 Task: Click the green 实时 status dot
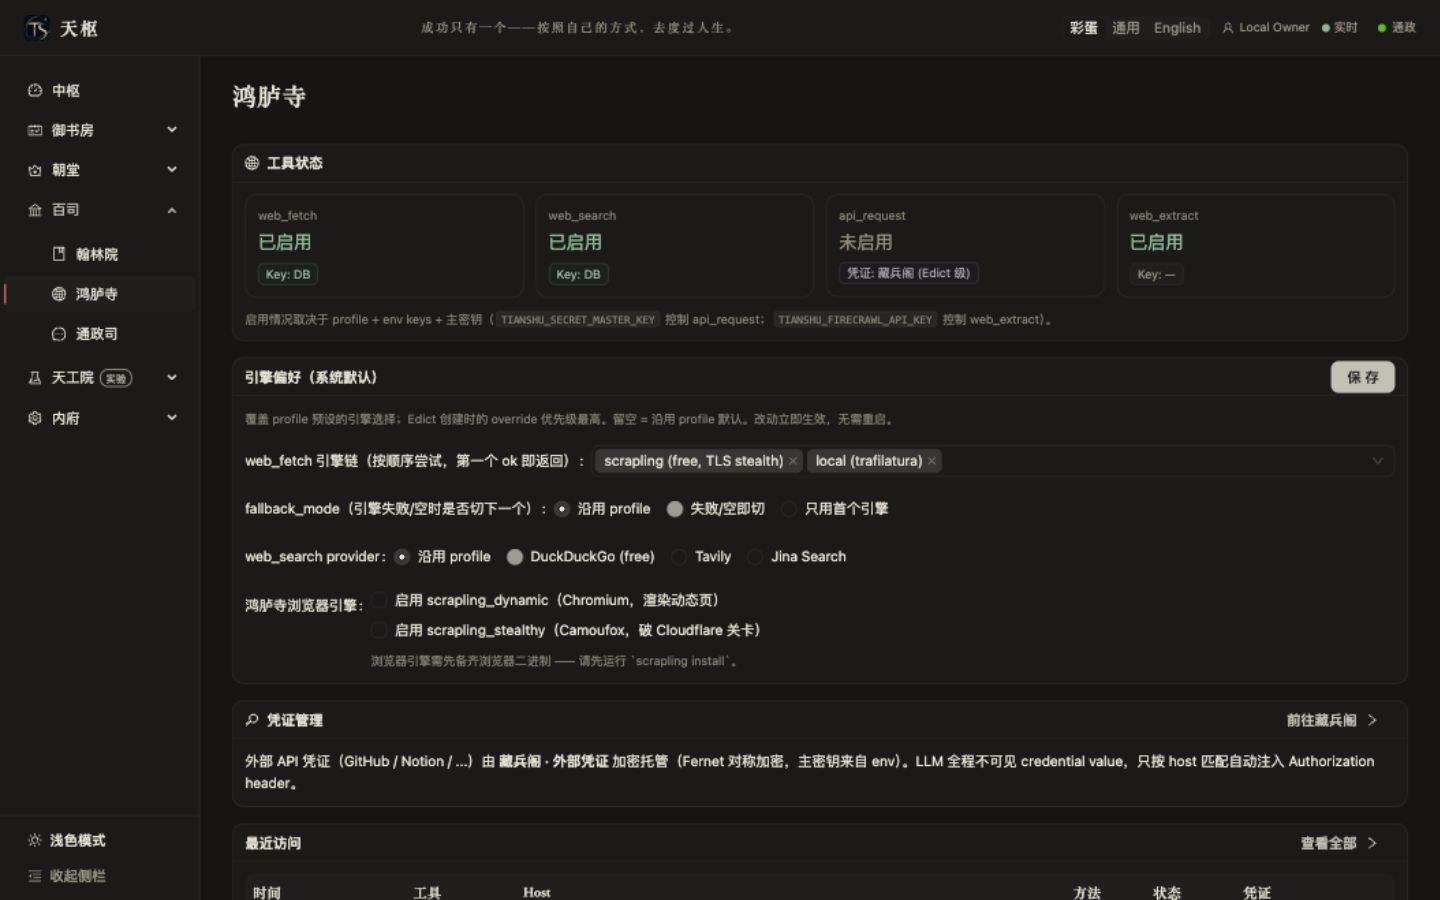(1326, 28)
